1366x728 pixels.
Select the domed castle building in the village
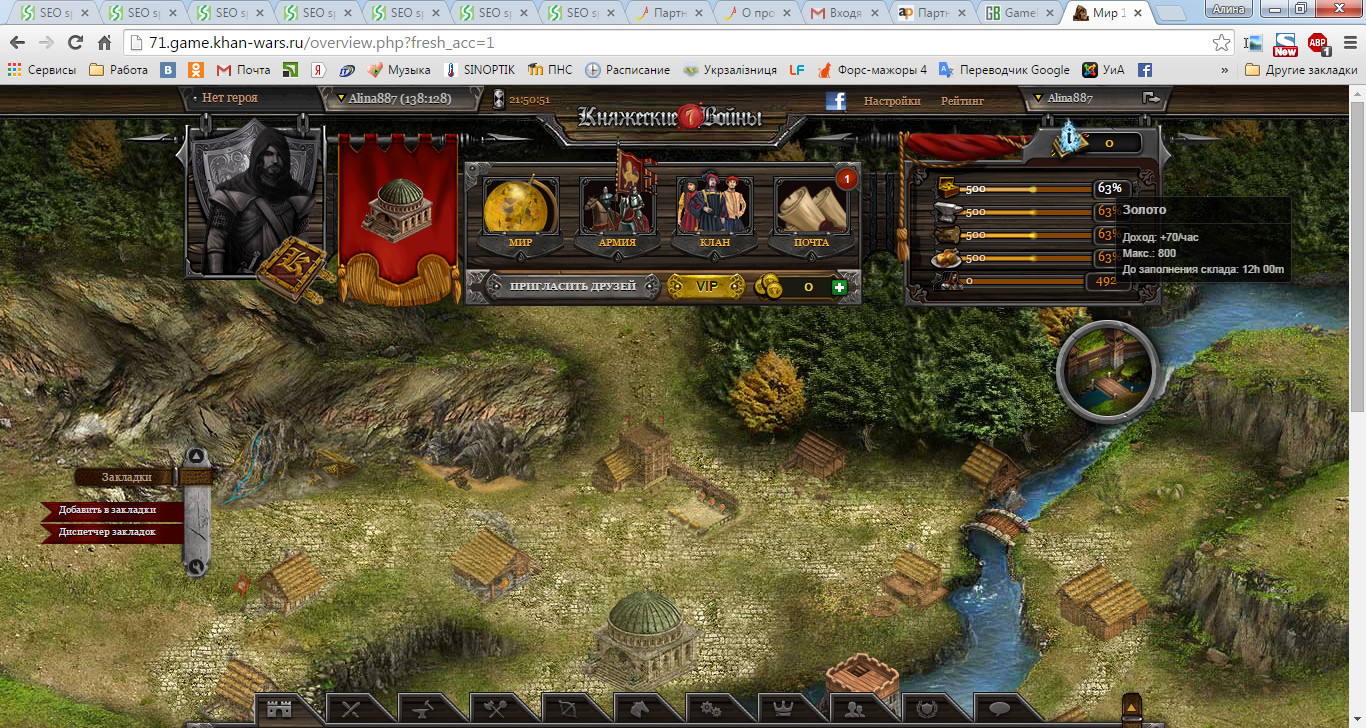(x=647, y=638)
